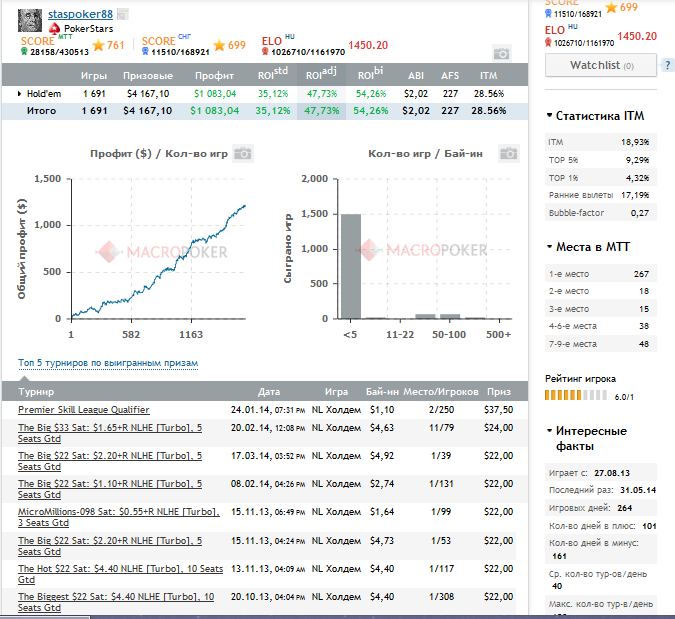This screenshot has width=675, height=619.
Task: Select the ROI std column header
Action: coord(273,74)
